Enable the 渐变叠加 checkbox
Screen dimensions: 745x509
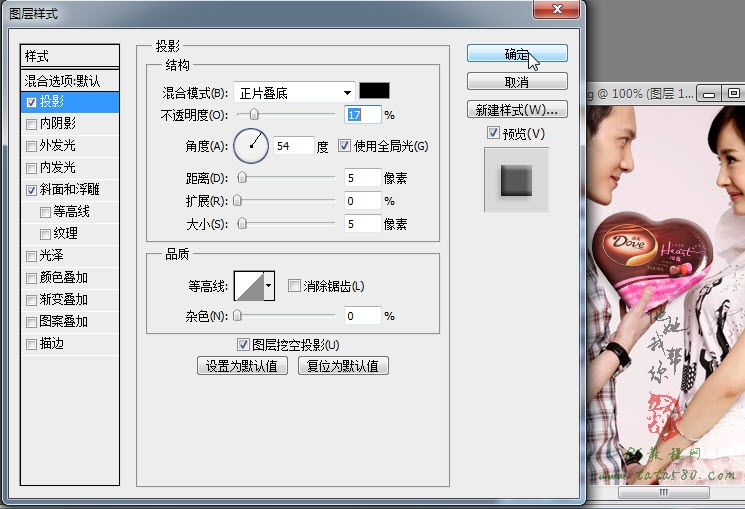click(x=31, y=300)
